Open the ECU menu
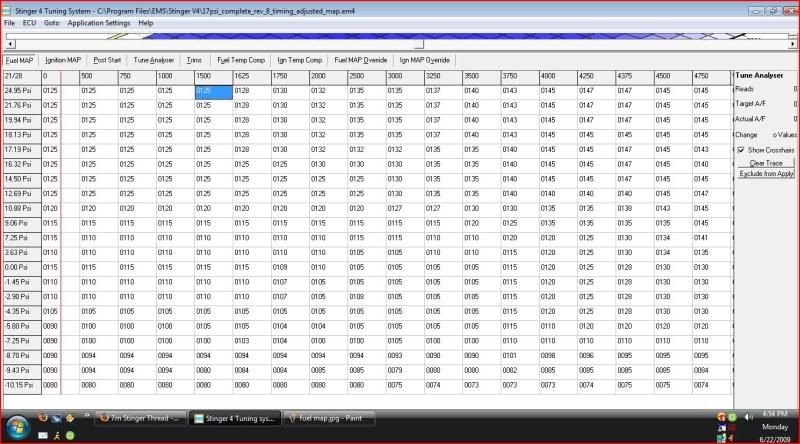 click(x=29, y=23)
